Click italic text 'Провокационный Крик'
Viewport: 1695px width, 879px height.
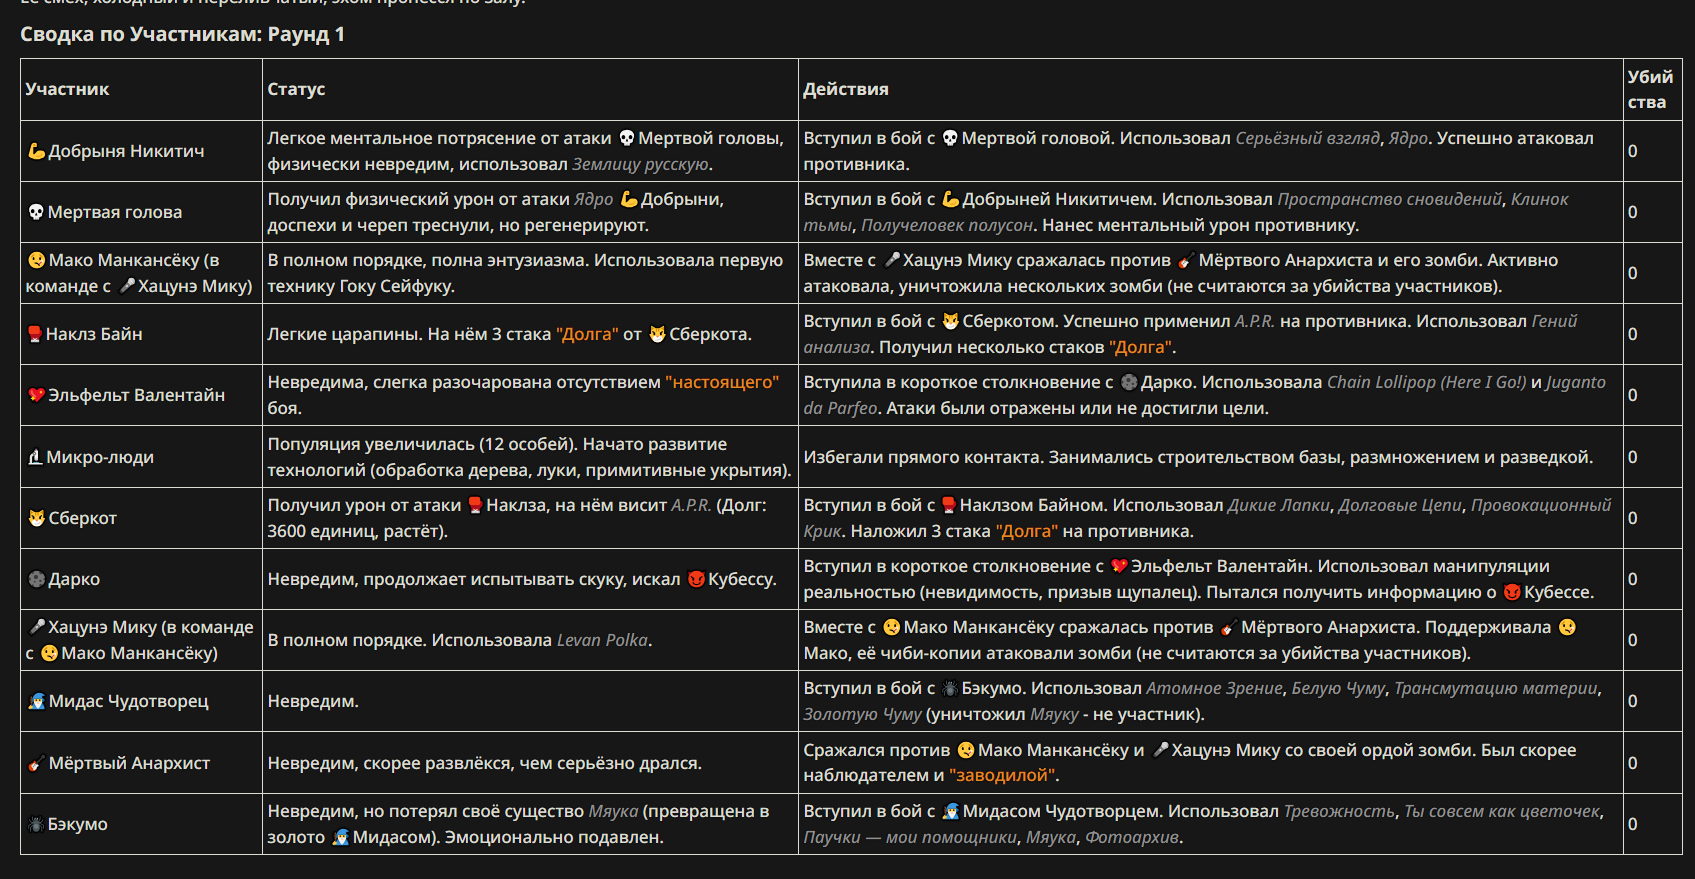coord(1207,518)
